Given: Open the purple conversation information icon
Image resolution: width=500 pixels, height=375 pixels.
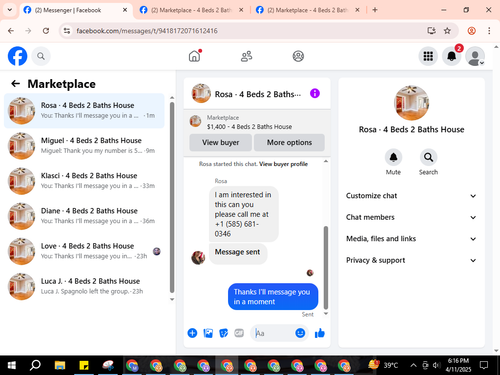Looking at the screenshot, I should tap(315, 93).
